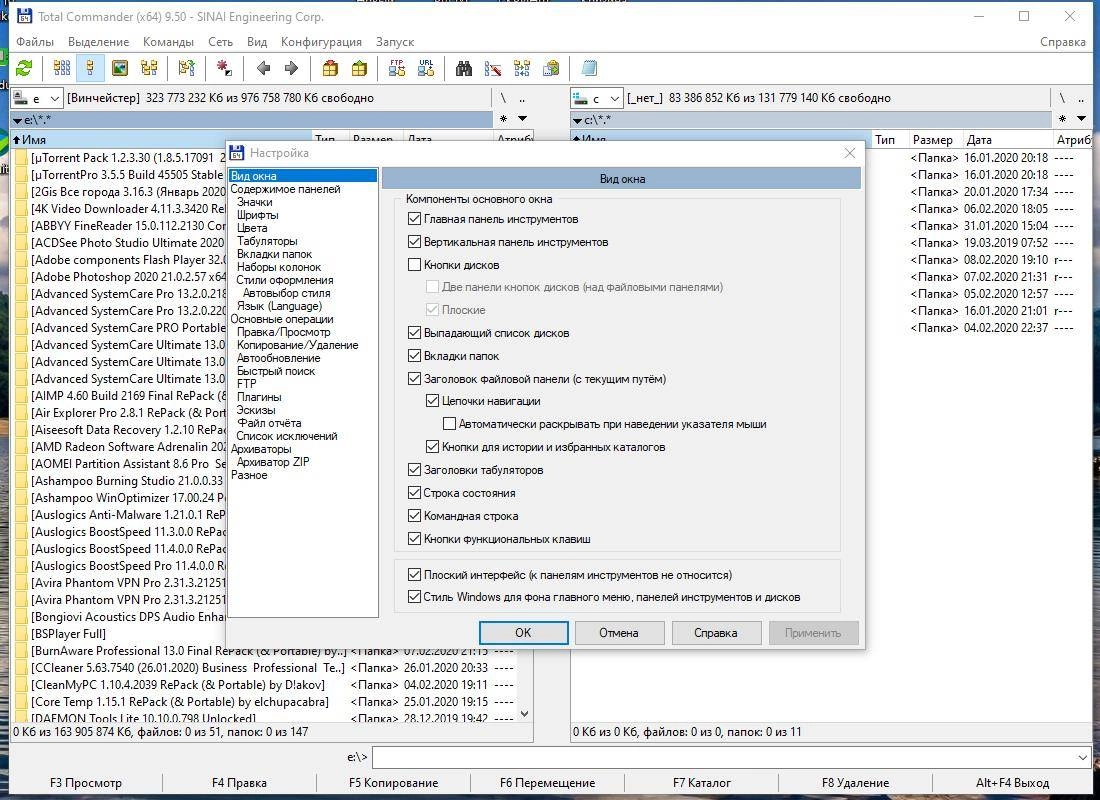Open right panel favorites asterisk button
1100x800 pixels.
point(1063,119)
